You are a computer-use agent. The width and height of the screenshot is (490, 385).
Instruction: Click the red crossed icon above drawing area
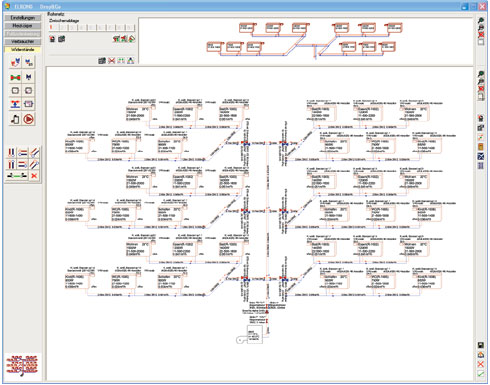click(112, 60)
